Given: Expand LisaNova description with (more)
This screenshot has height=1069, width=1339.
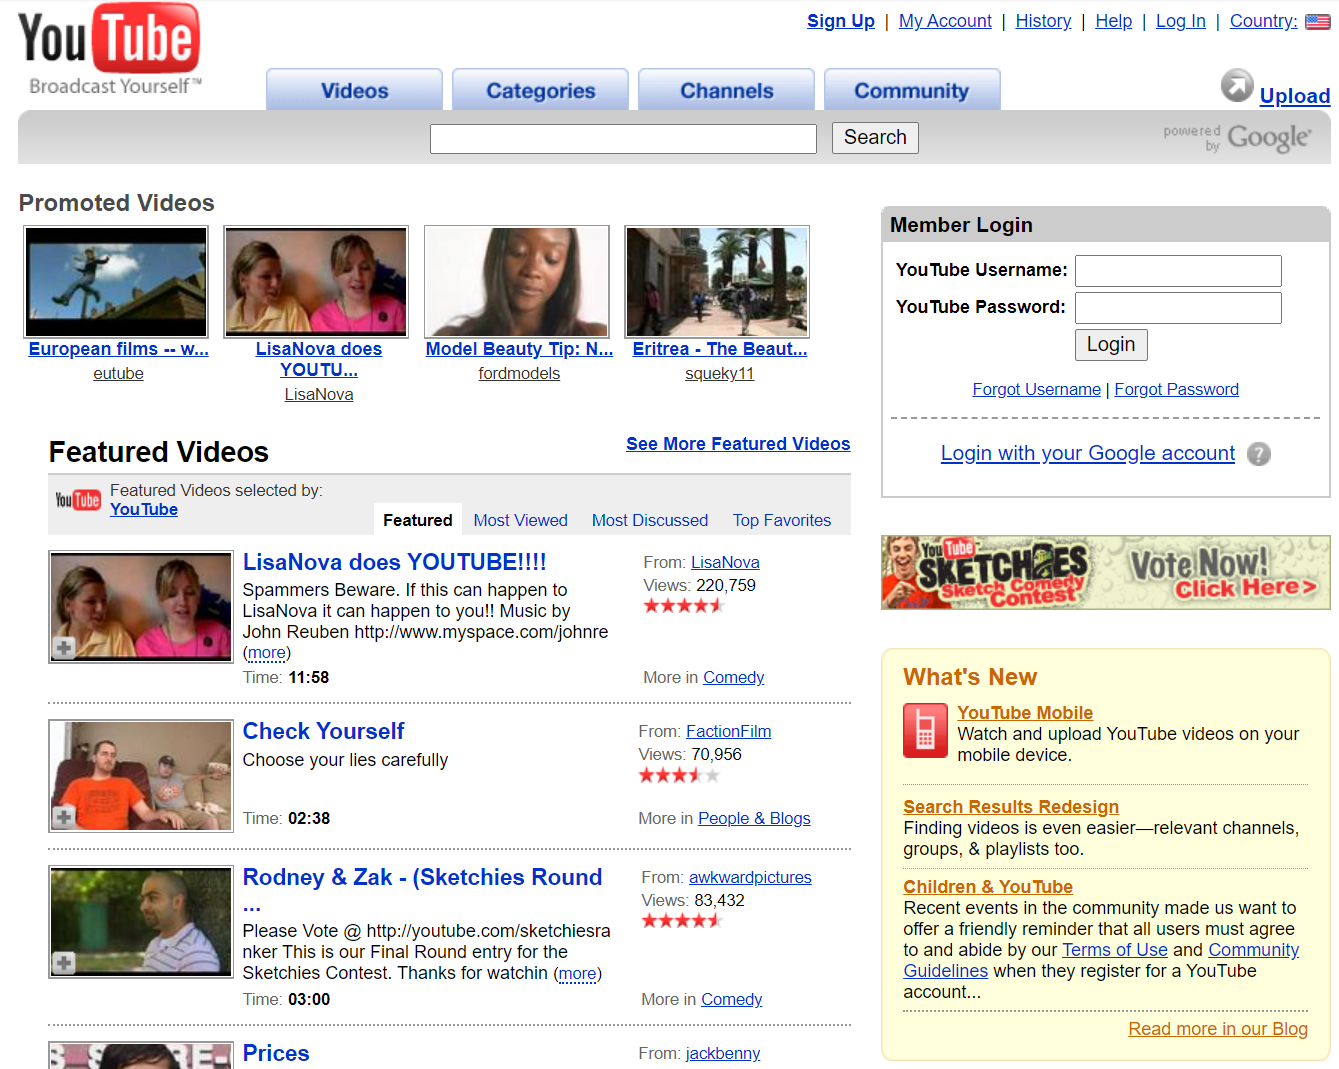Looking at the screenshot, I should pyautogui.click(x=267, y=653).
